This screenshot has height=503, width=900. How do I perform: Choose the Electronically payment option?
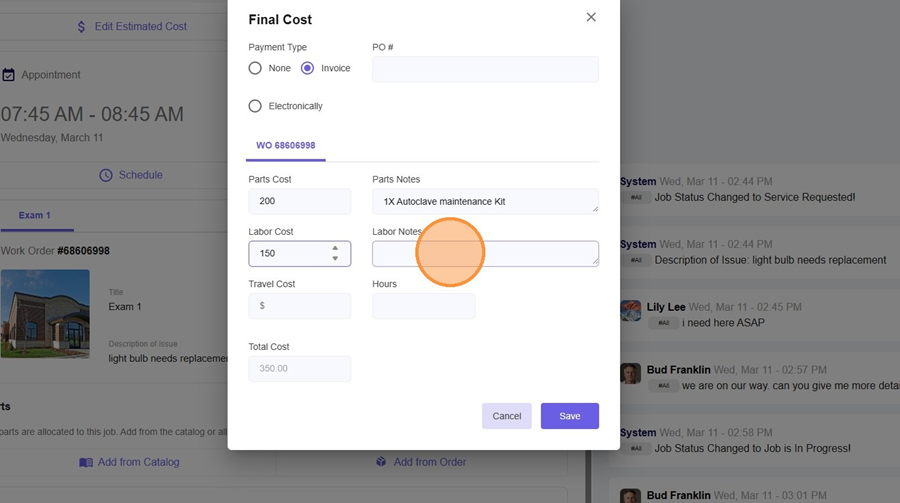[255, 106]
